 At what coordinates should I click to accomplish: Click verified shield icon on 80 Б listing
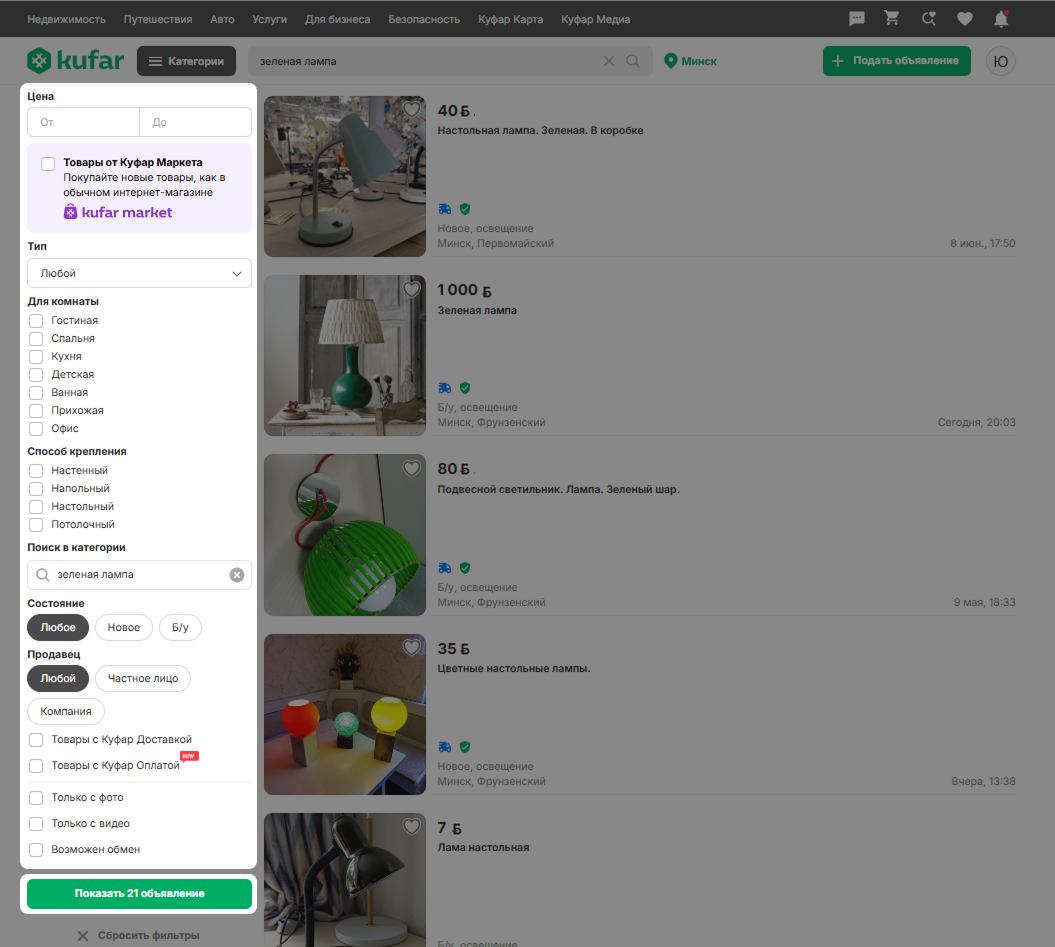point(465,567)
